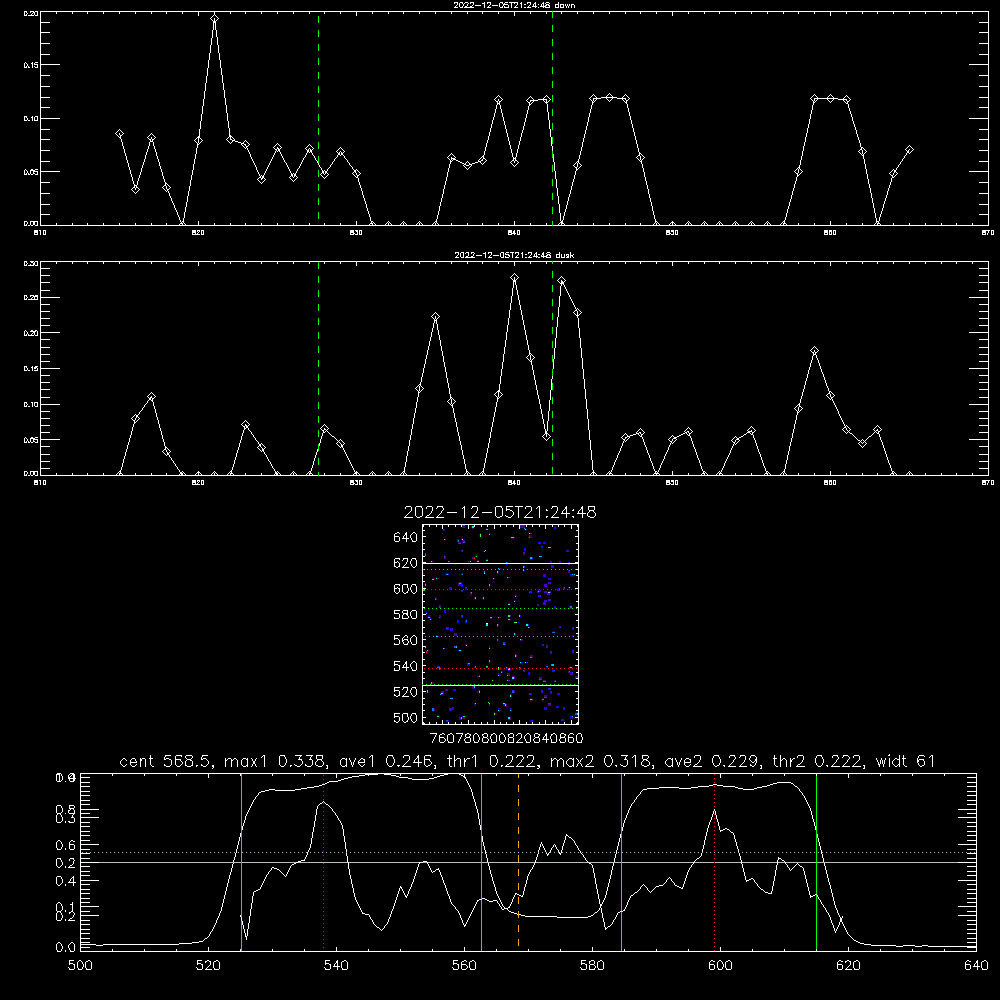The height and width of the screenshot is (1000, 1000).
Task: Click the "540" x-axis label of the bottom plot
Action: [x=336, y=966]
